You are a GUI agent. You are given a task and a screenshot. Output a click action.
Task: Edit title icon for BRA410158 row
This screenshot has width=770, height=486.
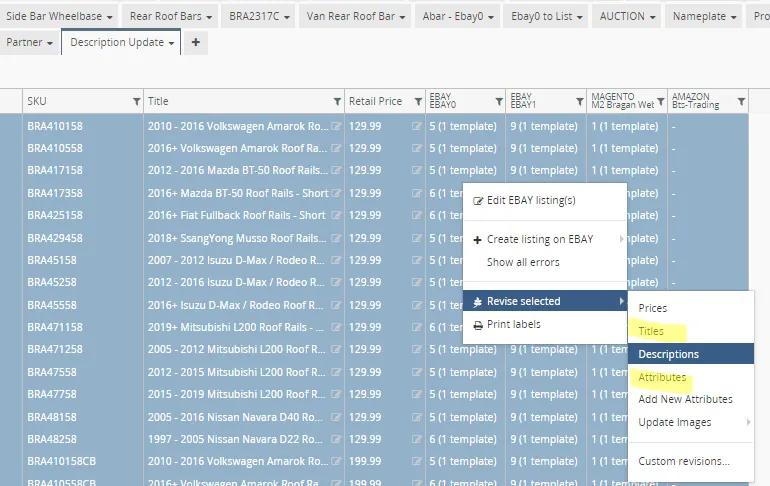click(x=336, y=126)
